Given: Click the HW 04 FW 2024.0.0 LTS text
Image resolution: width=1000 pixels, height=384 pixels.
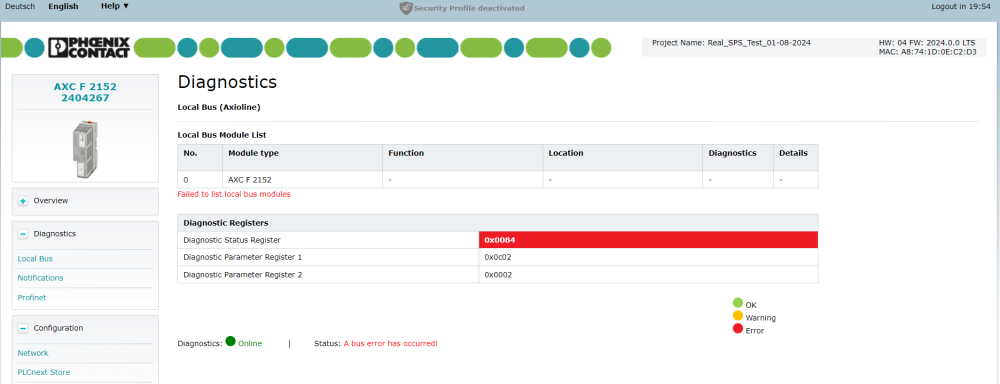Looking at the screenshot, I should point(927,43).
